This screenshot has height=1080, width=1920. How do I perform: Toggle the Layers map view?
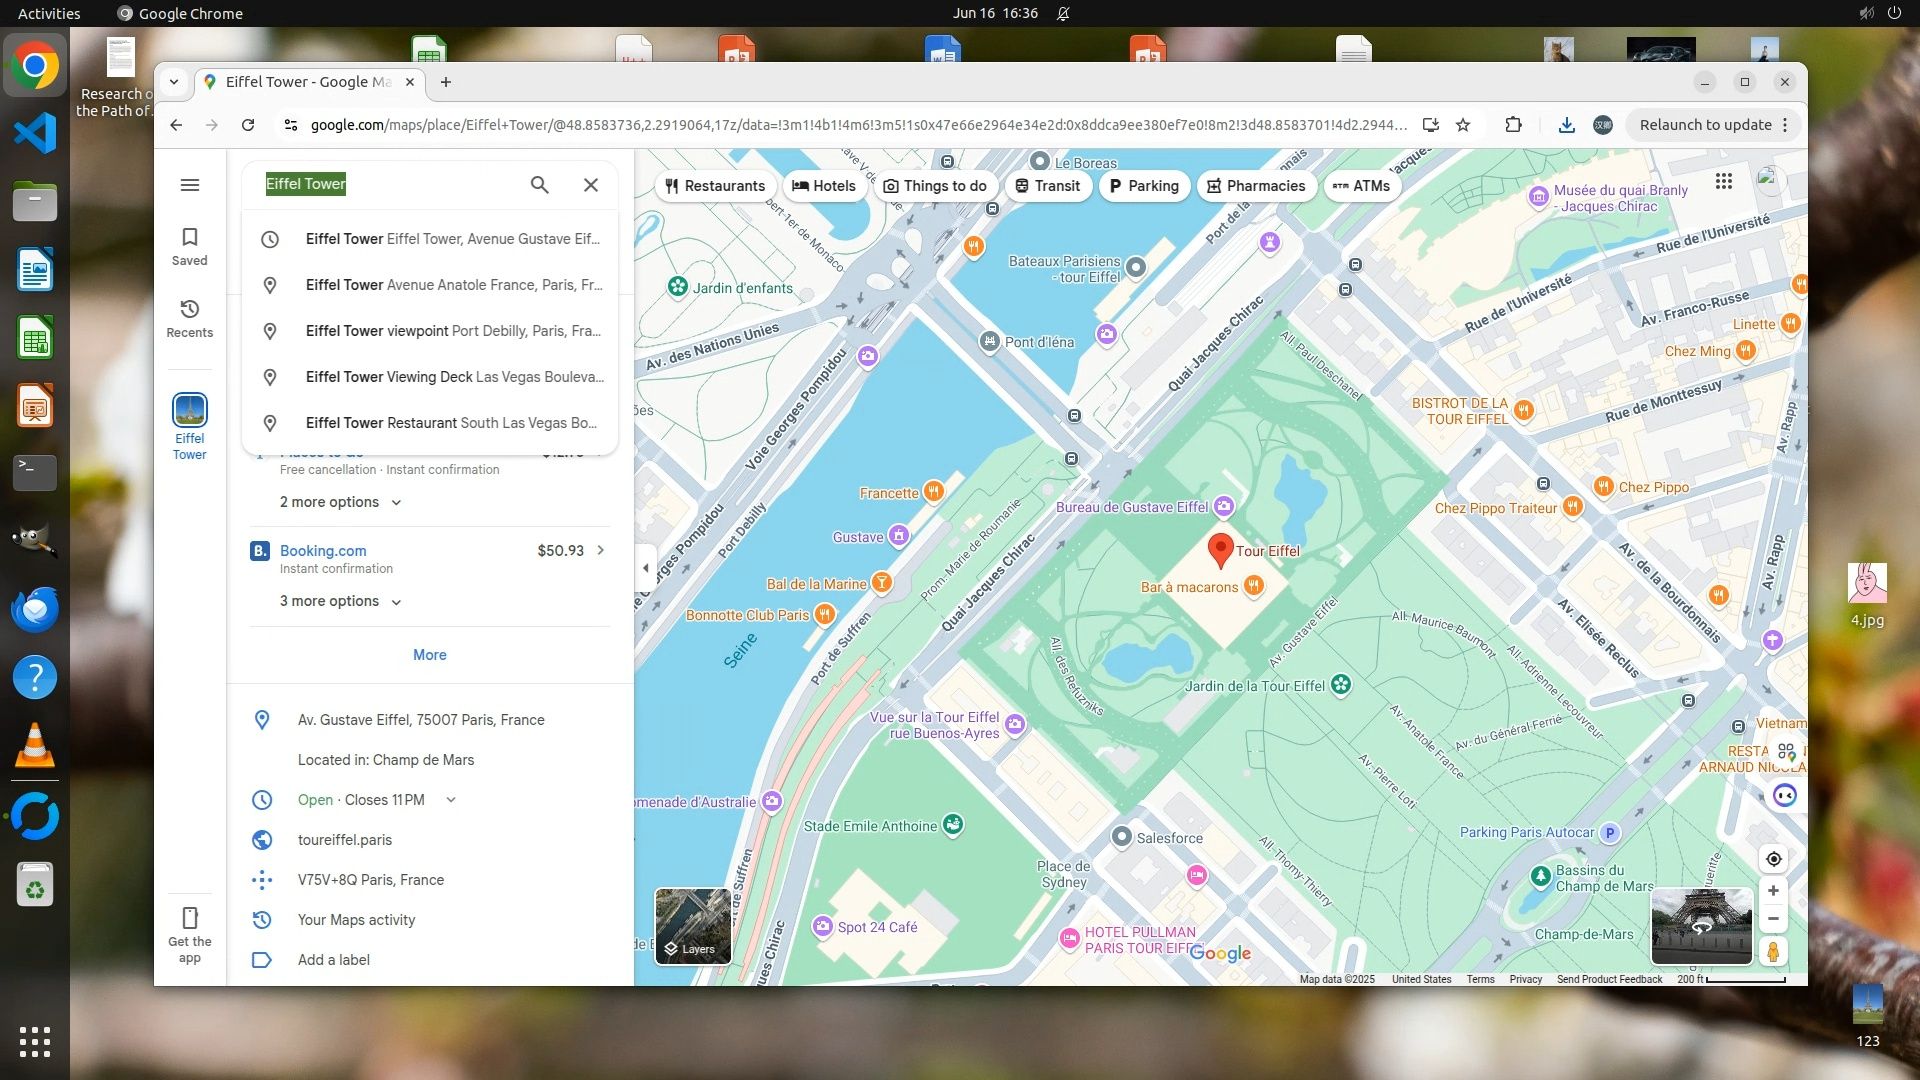click(x=692, y=926)
